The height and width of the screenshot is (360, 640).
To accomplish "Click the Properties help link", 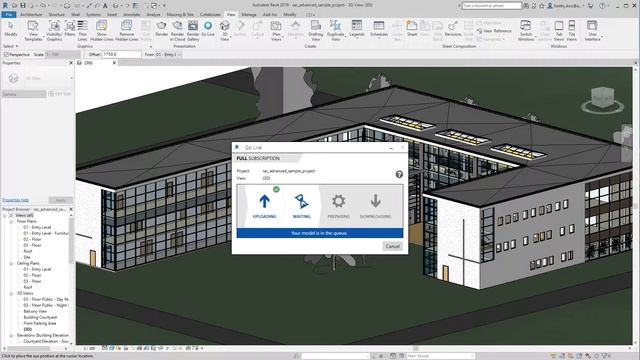I will (x=16, y=200).
